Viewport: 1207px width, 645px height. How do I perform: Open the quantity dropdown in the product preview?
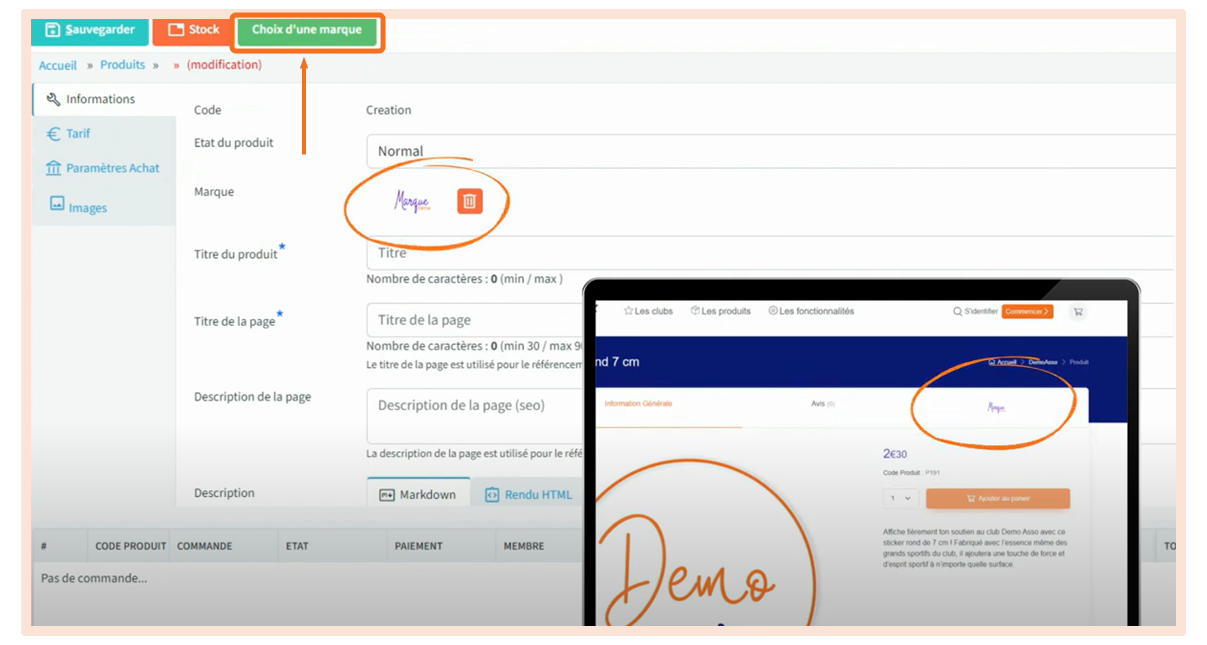[901, 498]
